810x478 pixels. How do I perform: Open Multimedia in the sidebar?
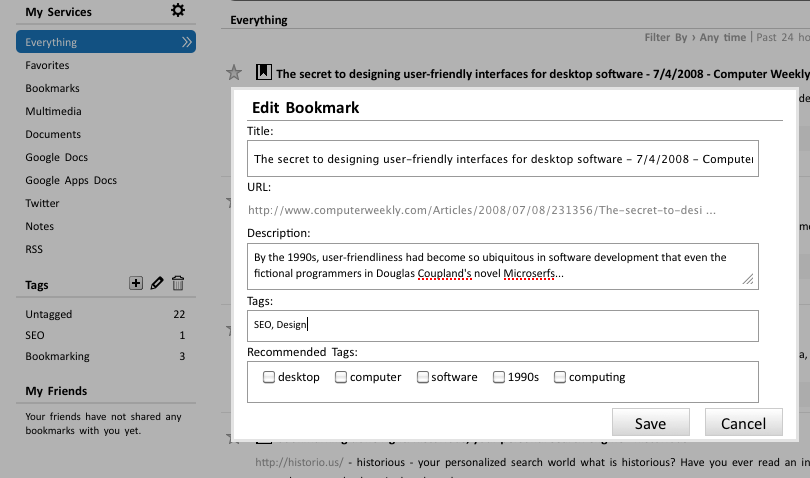pyautogui.click(x=53, y=111)
